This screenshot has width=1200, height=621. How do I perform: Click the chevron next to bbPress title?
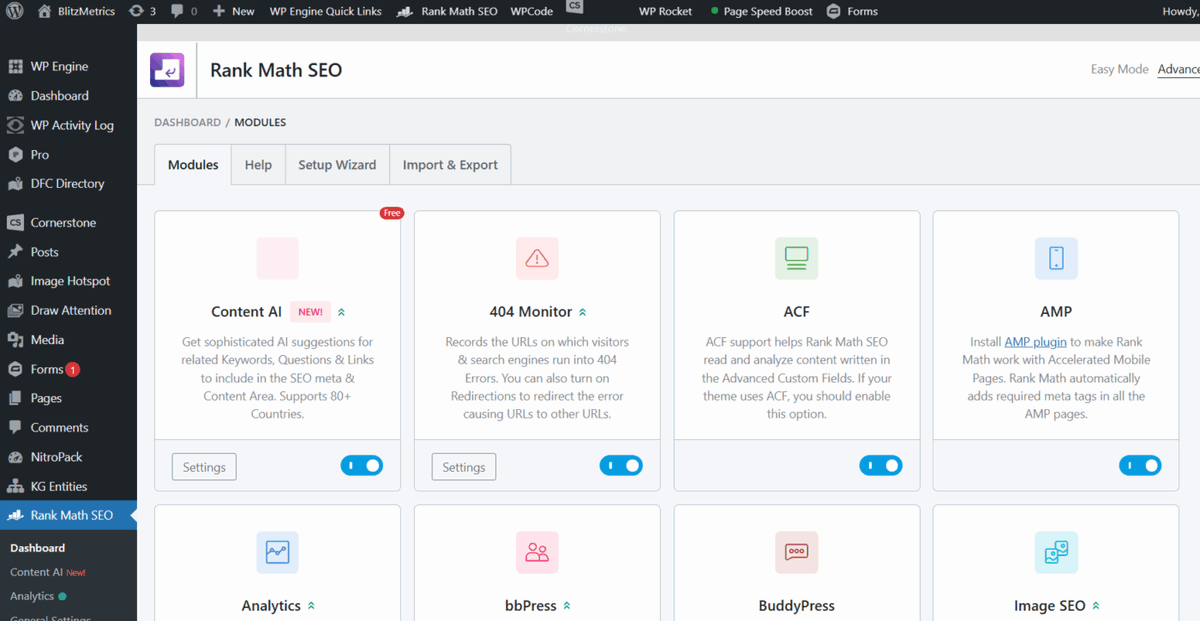[567, 606]
